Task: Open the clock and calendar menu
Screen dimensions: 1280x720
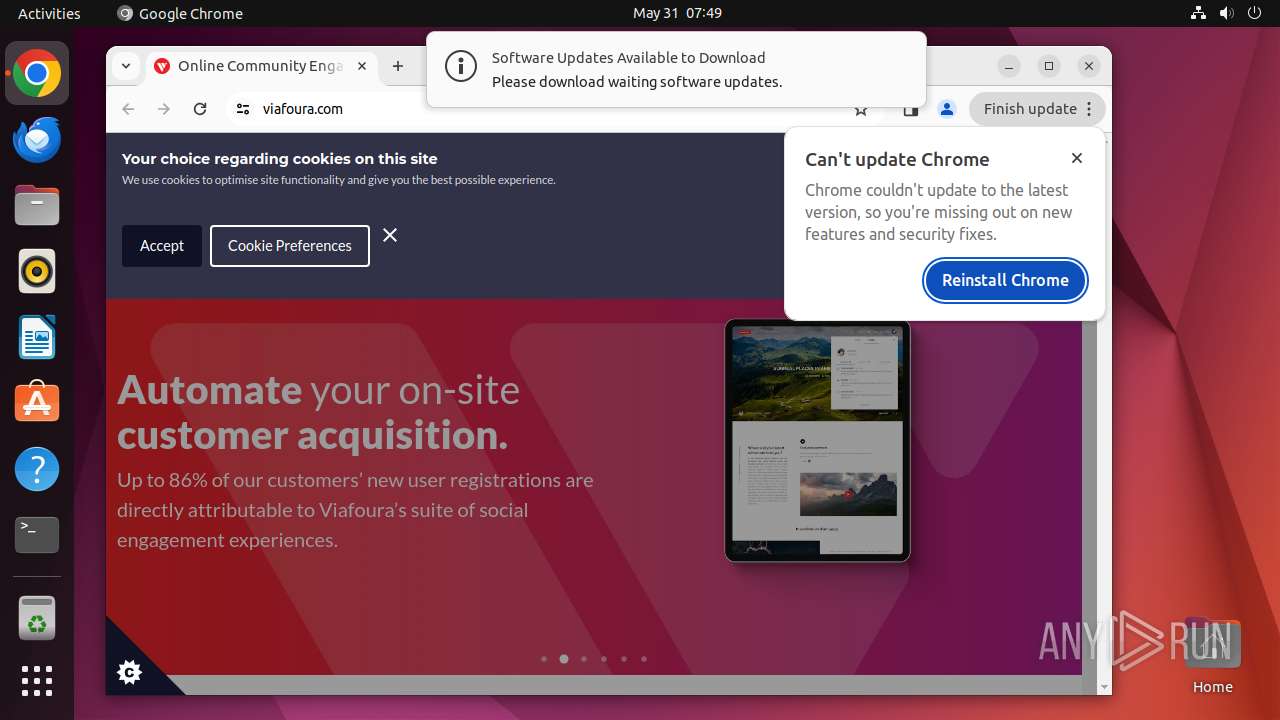Action: point(677,13)
